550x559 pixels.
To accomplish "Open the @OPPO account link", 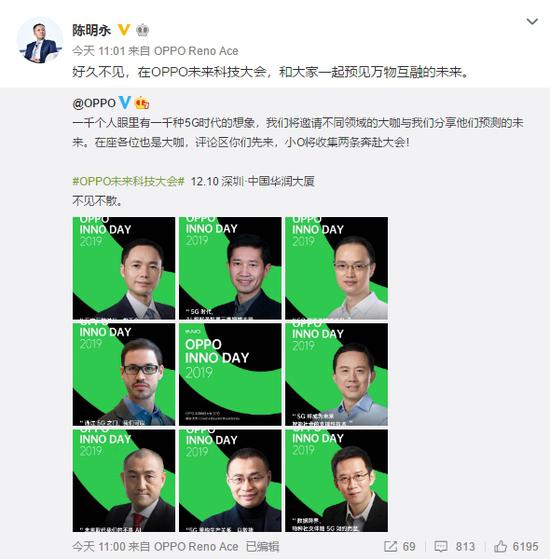I will (x=94, y=103).
